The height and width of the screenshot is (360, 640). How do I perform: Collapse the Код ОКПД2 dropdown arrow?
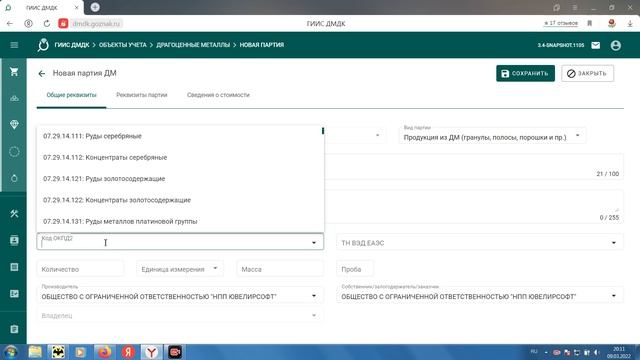314,243
